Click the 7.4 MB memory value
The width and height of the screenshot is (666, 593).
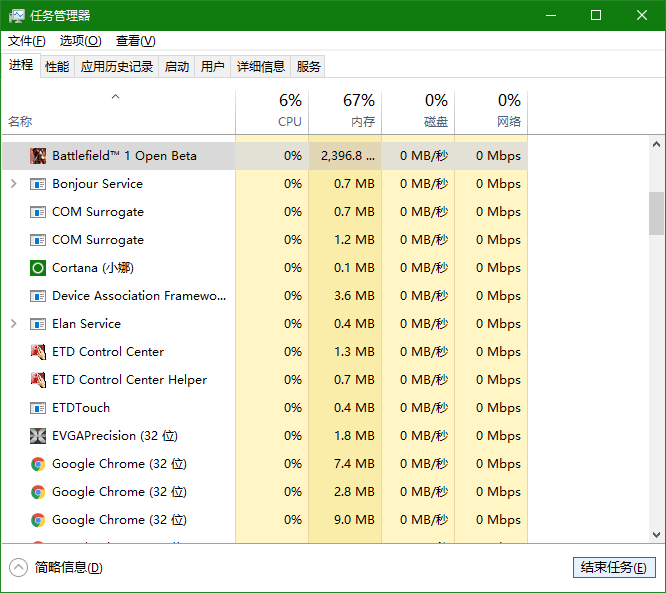(354, 464)
